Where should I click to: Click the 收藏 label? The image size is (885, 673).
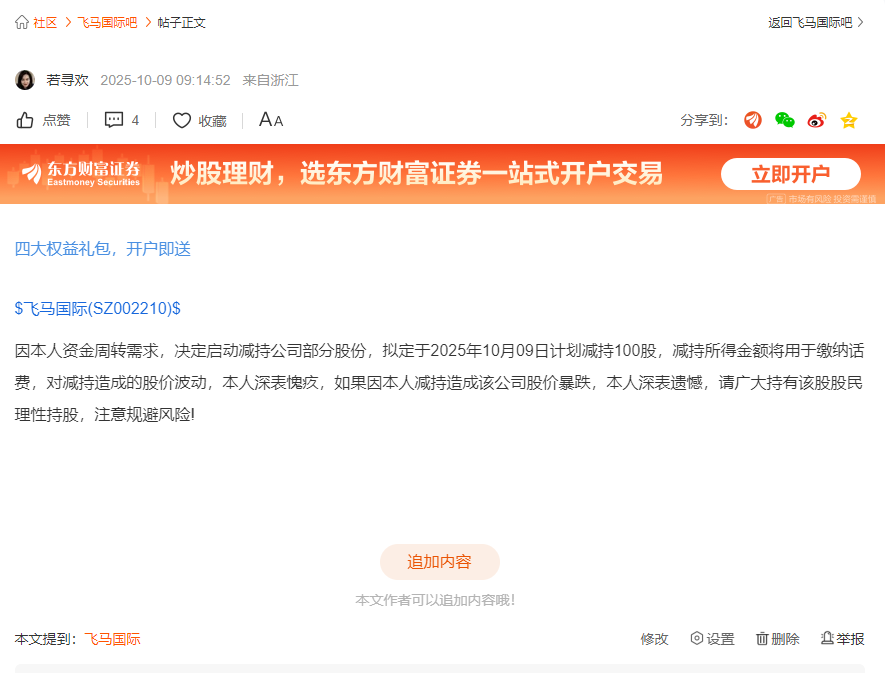[x=213, y=121]
